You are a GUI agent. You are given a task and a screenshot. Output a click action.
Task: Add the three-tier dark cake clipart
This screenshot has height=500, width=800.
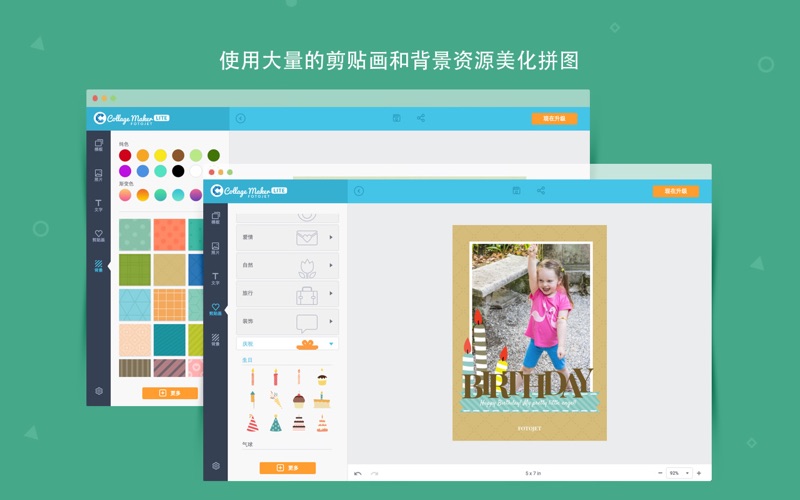click(x=299, y=423)
